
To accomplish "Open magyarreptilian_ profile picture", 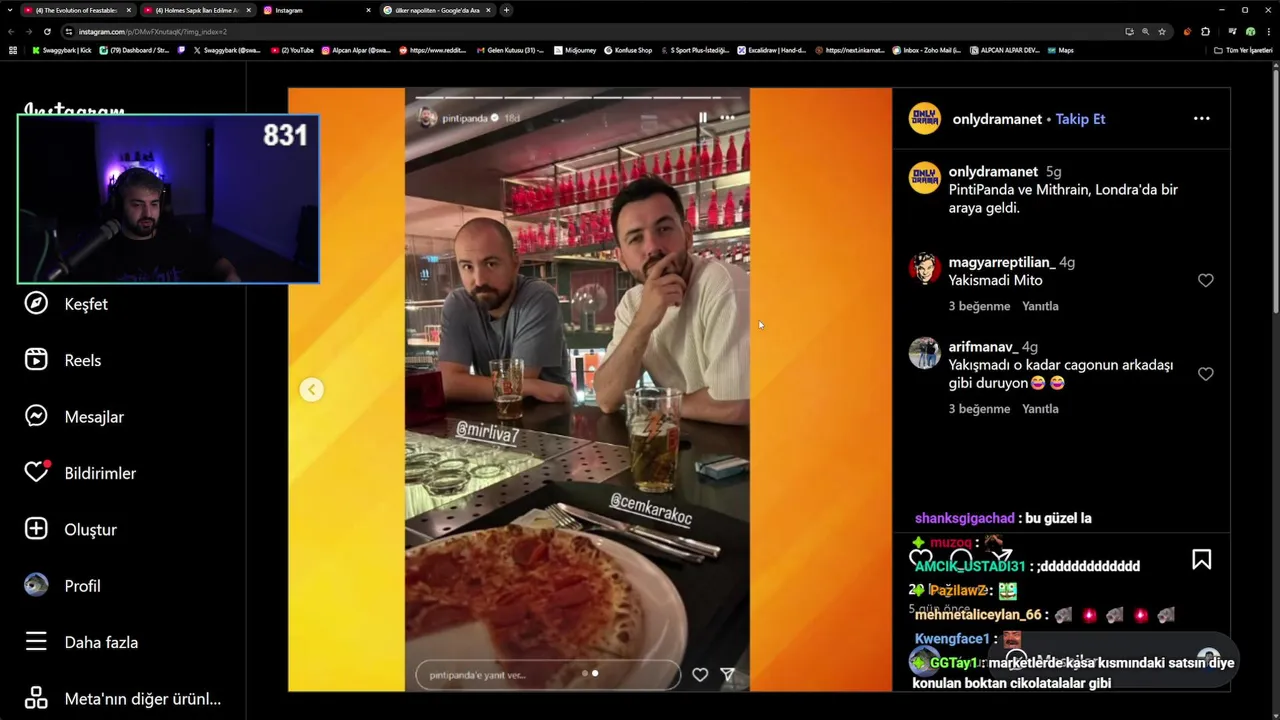I will tap(924, 269).
